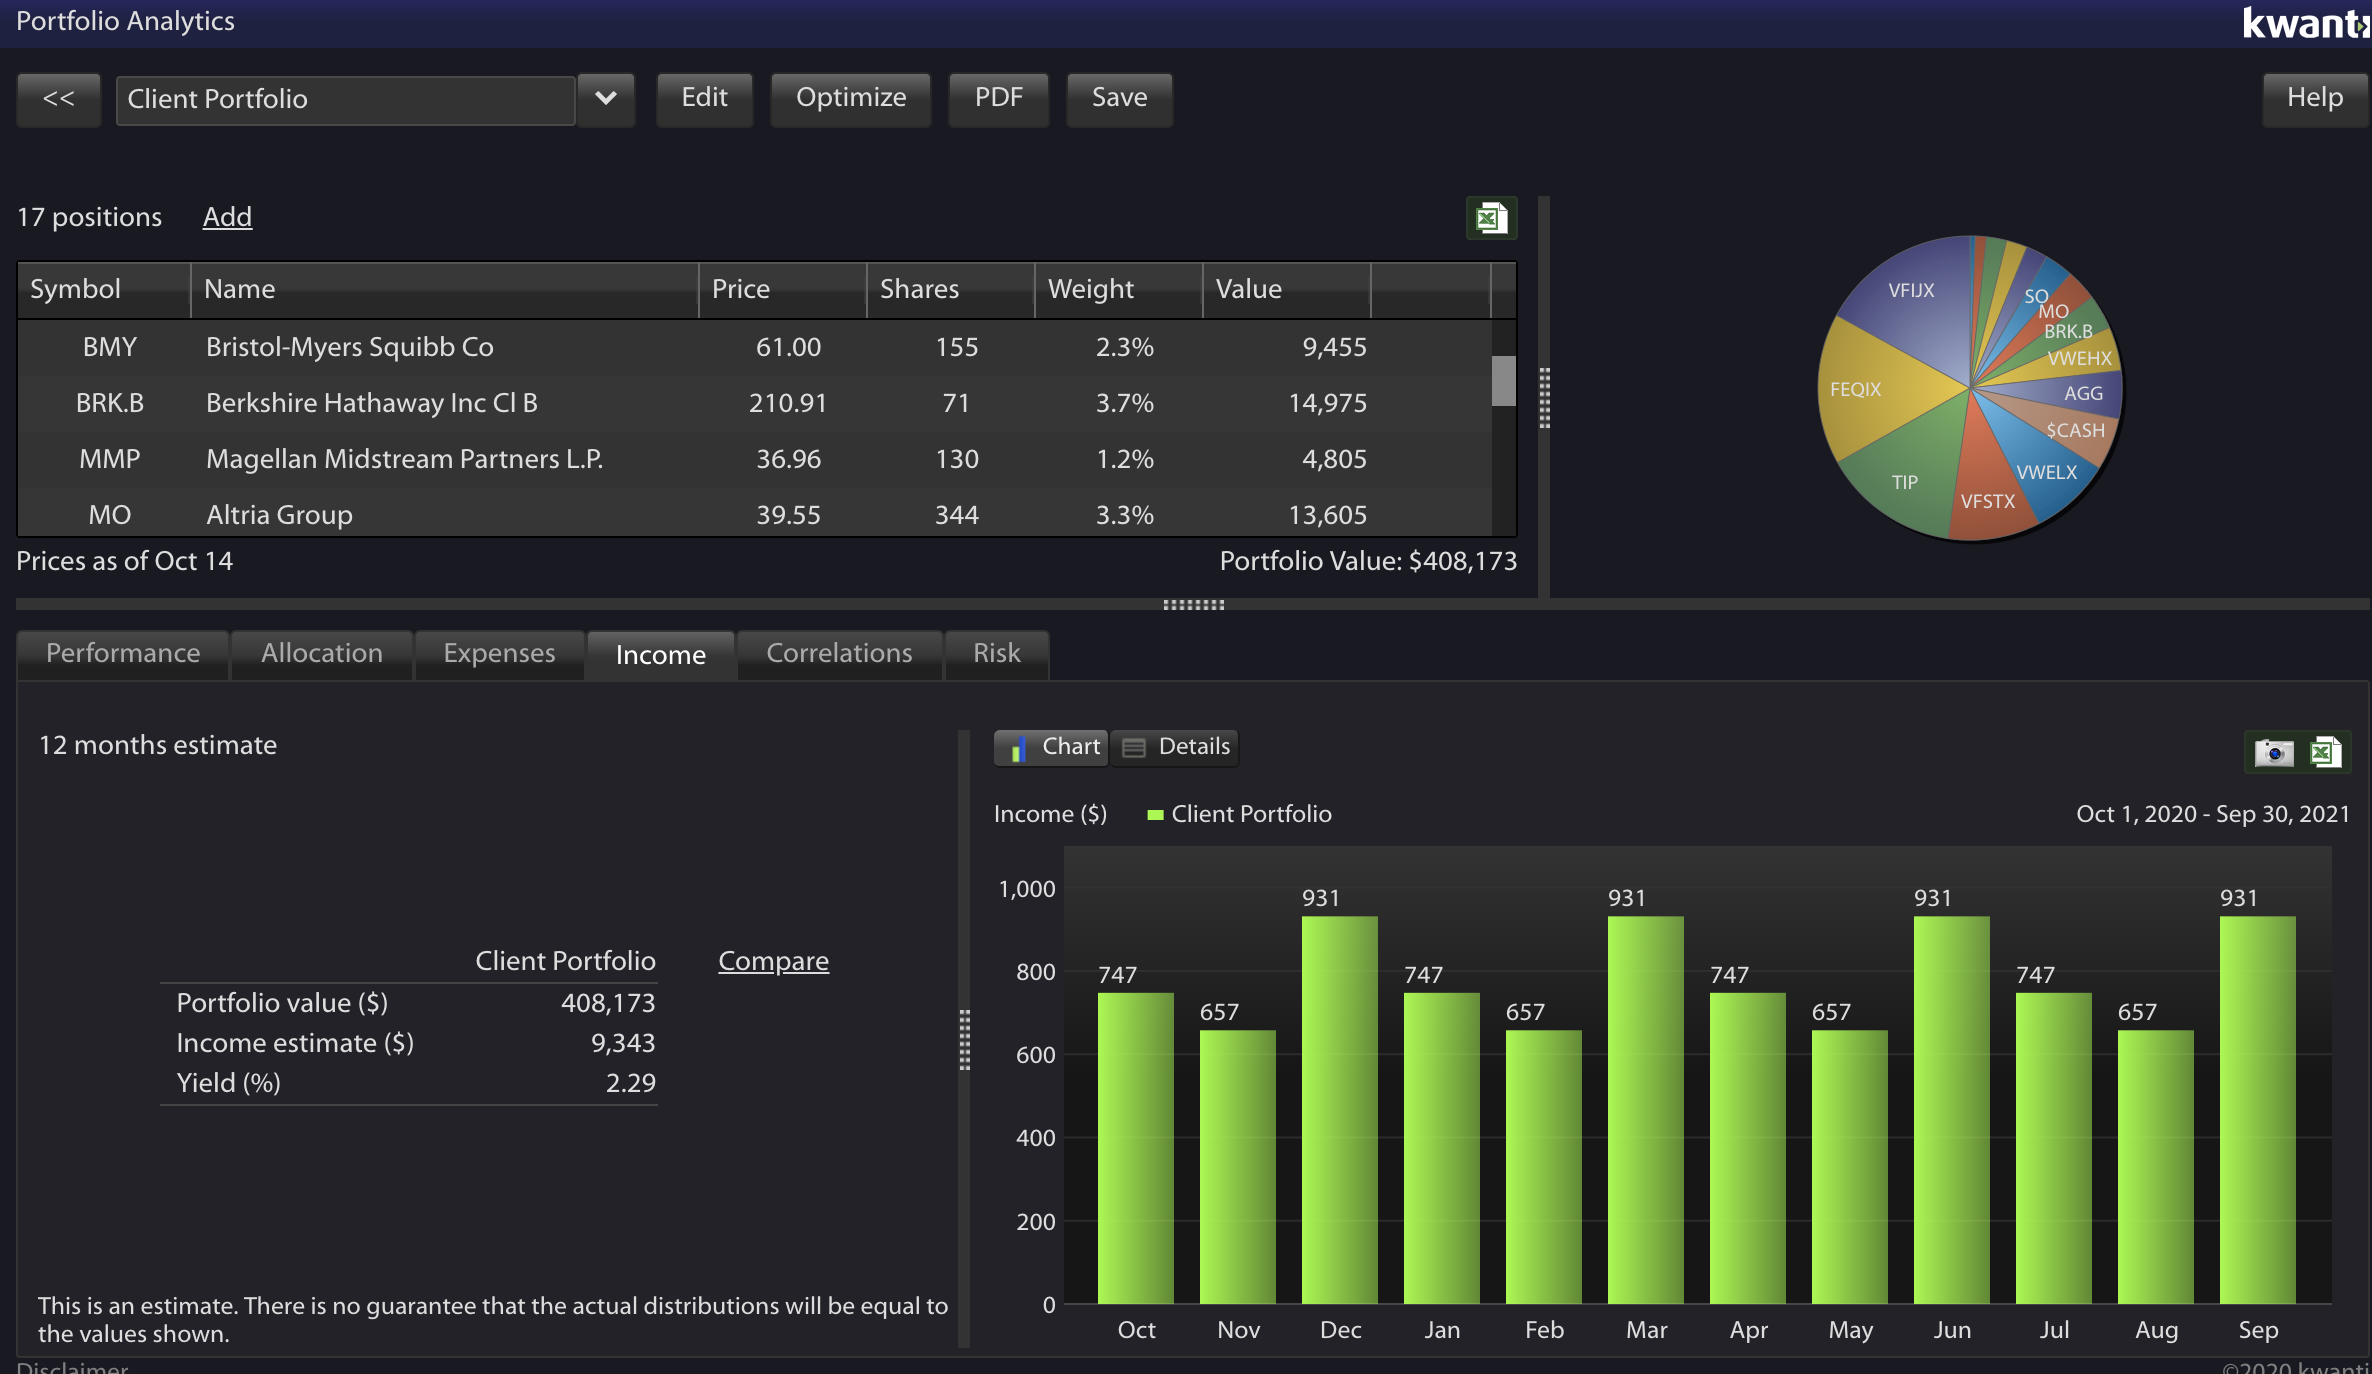Click the Client Portfolio name field
Viewport: 2372px width, 1374px height.
[346, 100]
